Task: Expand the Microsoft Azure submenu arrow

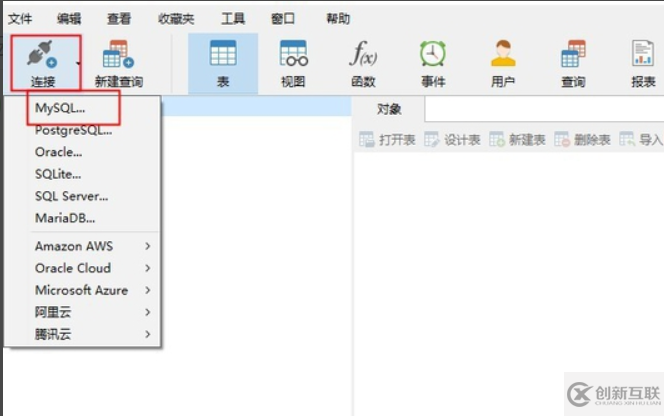Action: (147, 290)
